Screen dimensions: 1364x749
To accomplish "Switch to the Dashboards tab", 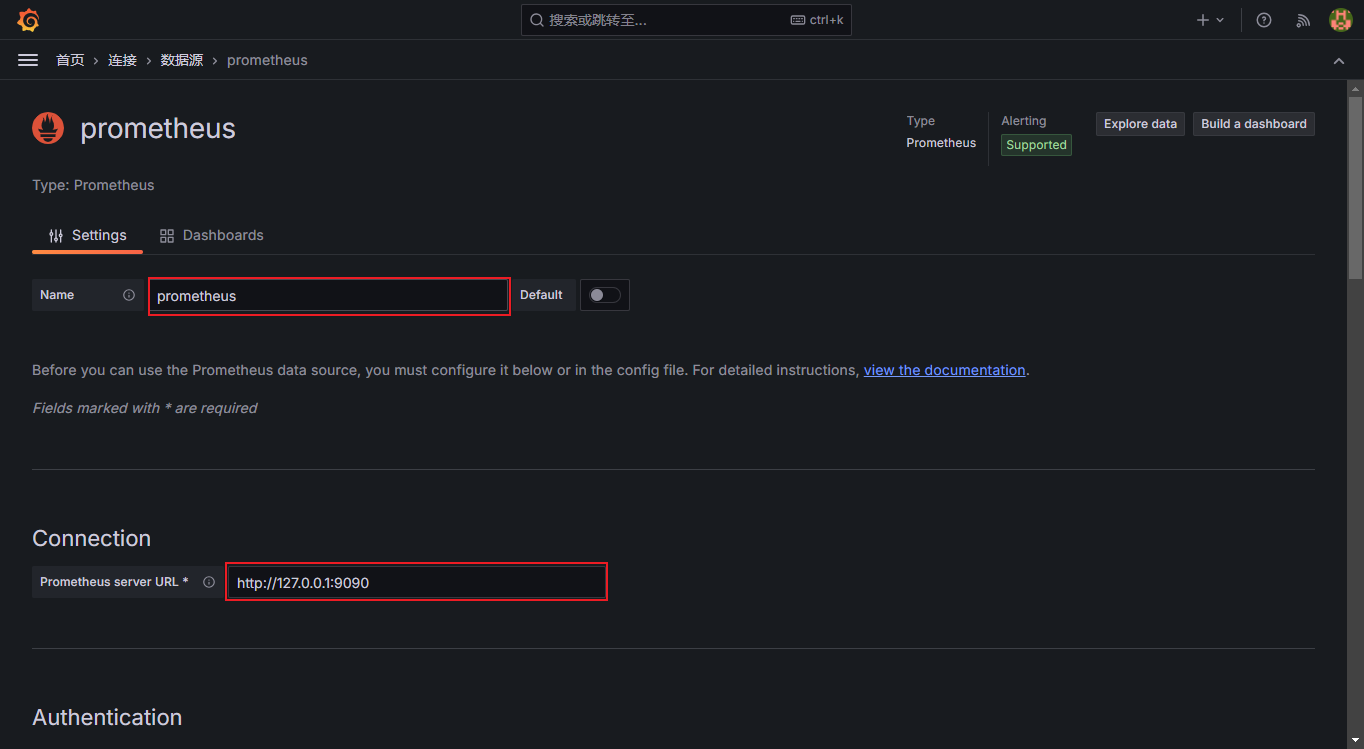I will click(x=212, y=235).
